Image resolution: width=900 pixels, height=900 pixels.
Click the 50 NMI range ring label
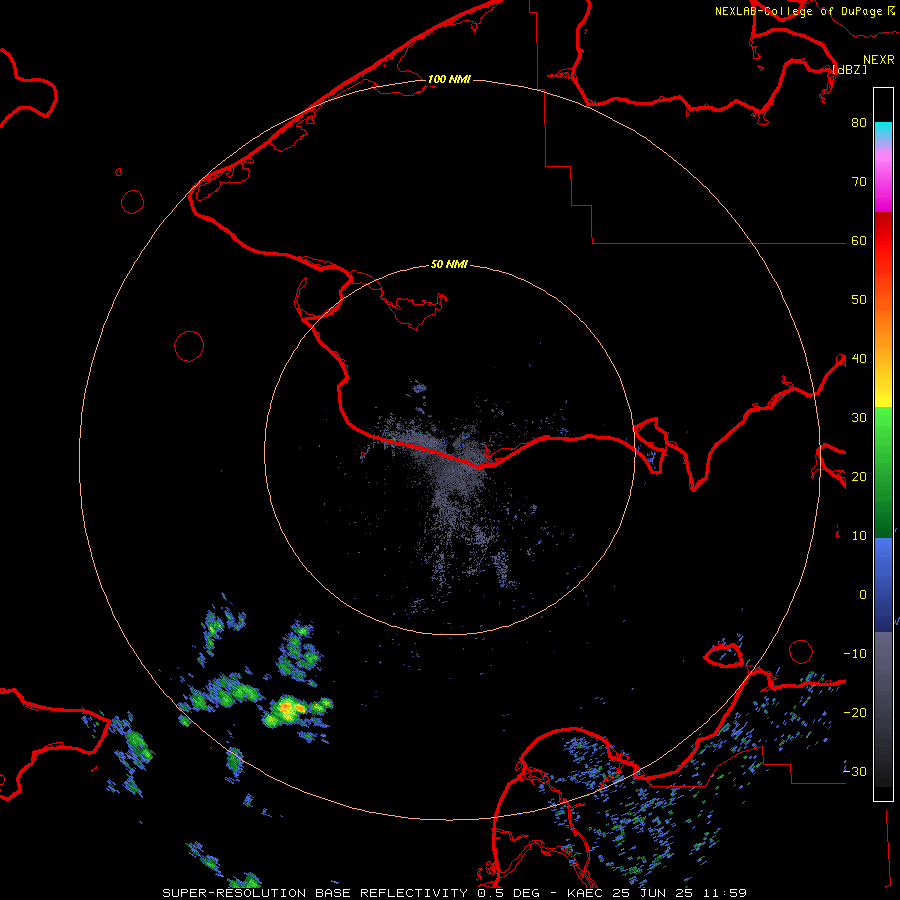click(449, 264)
